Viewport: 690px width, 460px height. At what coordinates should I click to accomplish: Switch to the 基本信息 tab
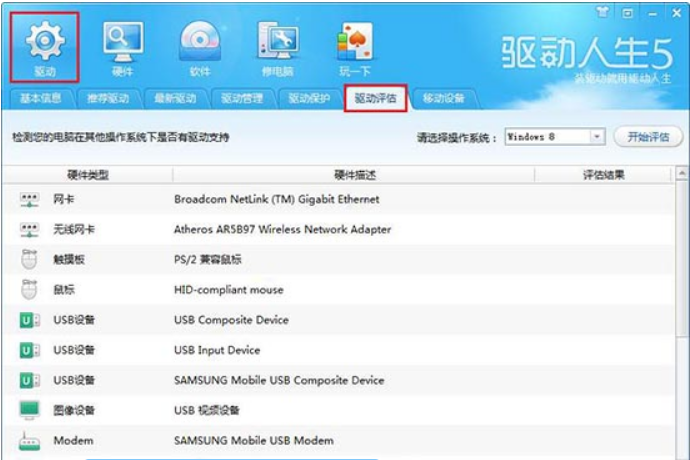40,98
